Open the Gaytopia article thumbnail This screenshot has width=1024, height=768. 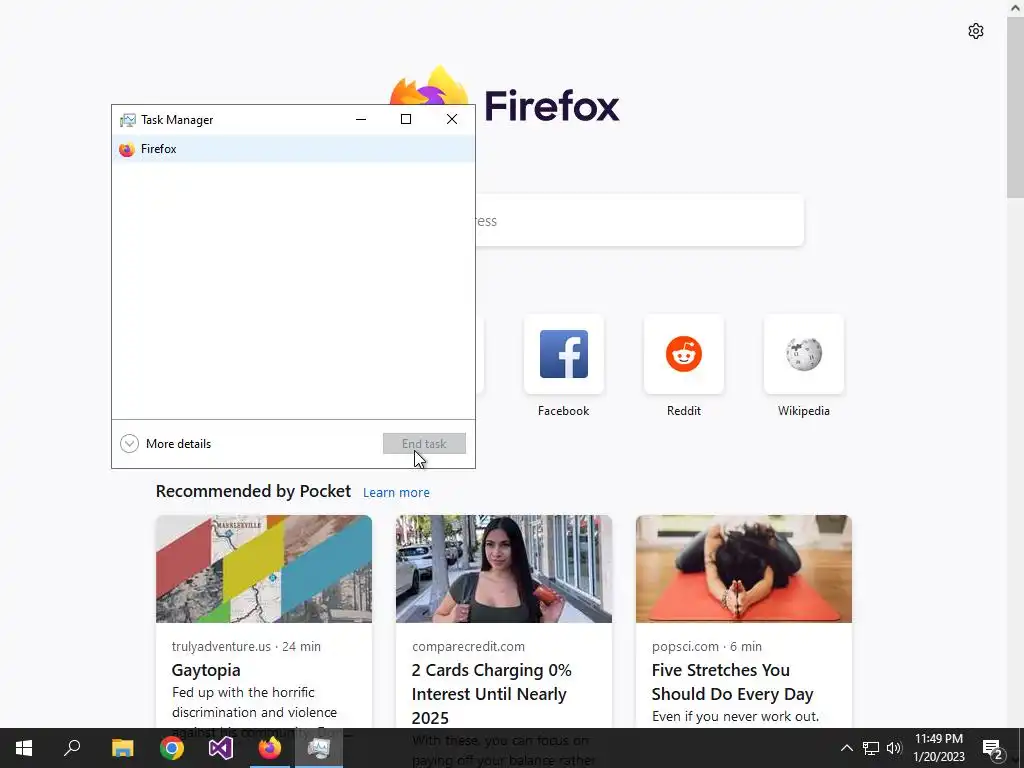264,569
